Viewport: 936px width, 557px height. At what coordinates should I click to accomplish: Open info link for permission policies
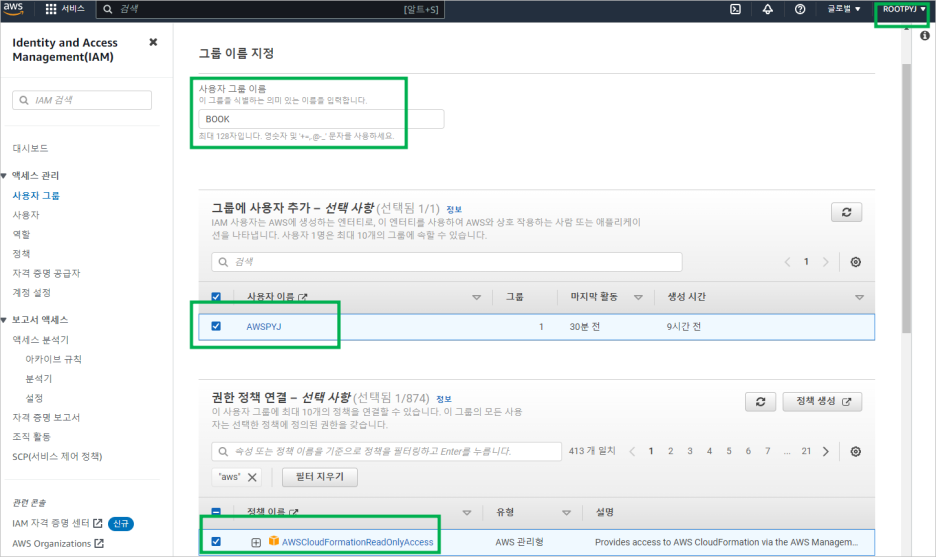[x=444, y=399]
